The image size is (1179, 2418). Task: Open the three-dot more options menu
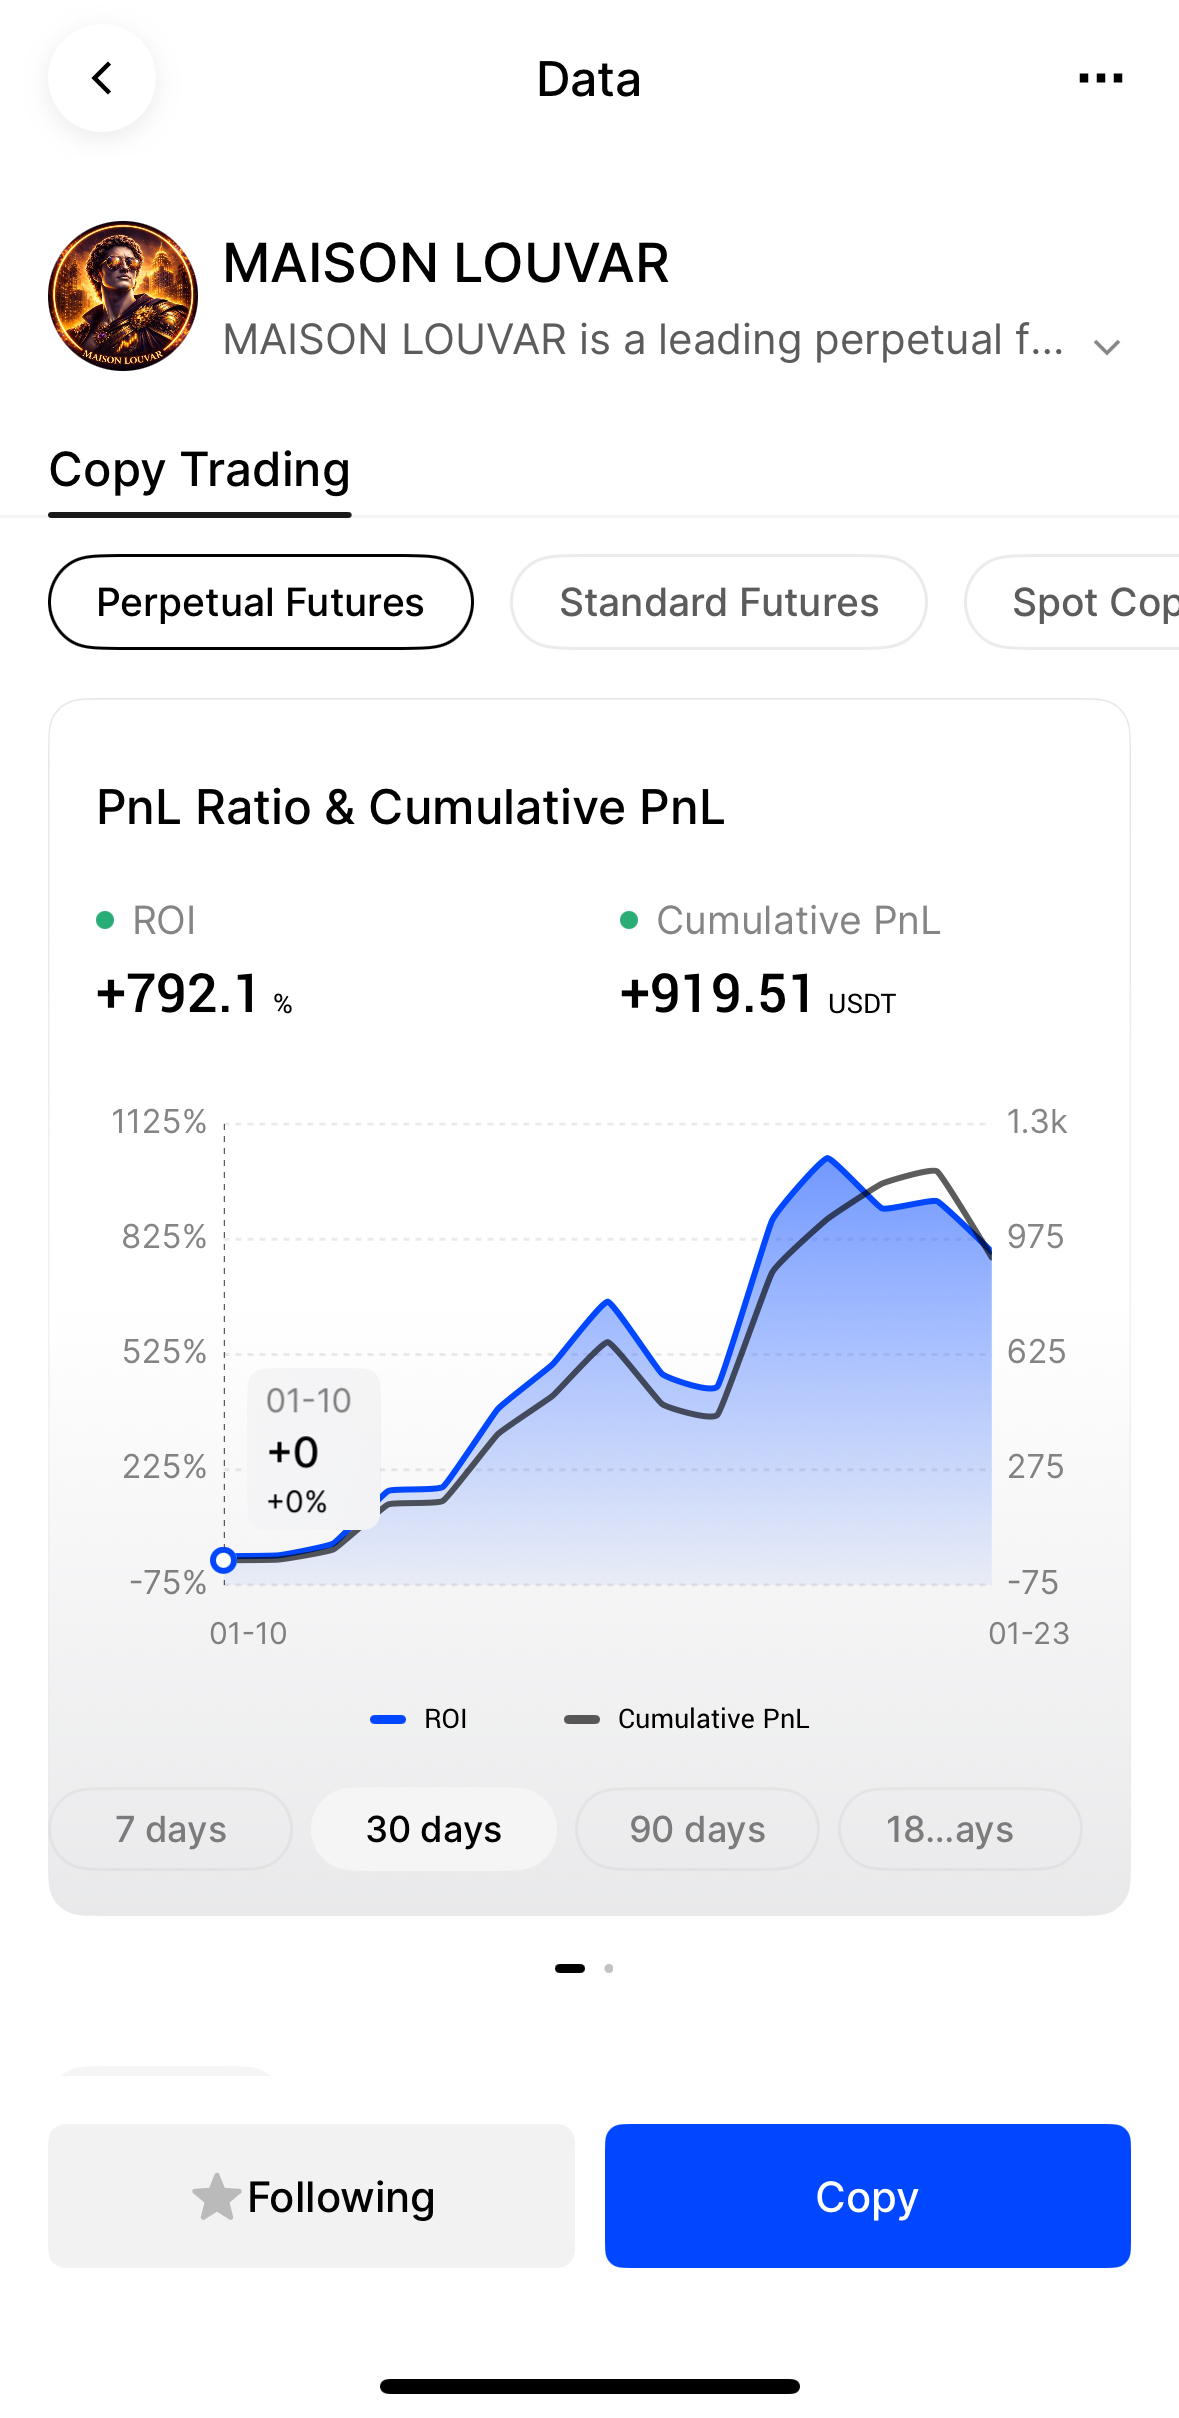click(x=1100, y=78)
